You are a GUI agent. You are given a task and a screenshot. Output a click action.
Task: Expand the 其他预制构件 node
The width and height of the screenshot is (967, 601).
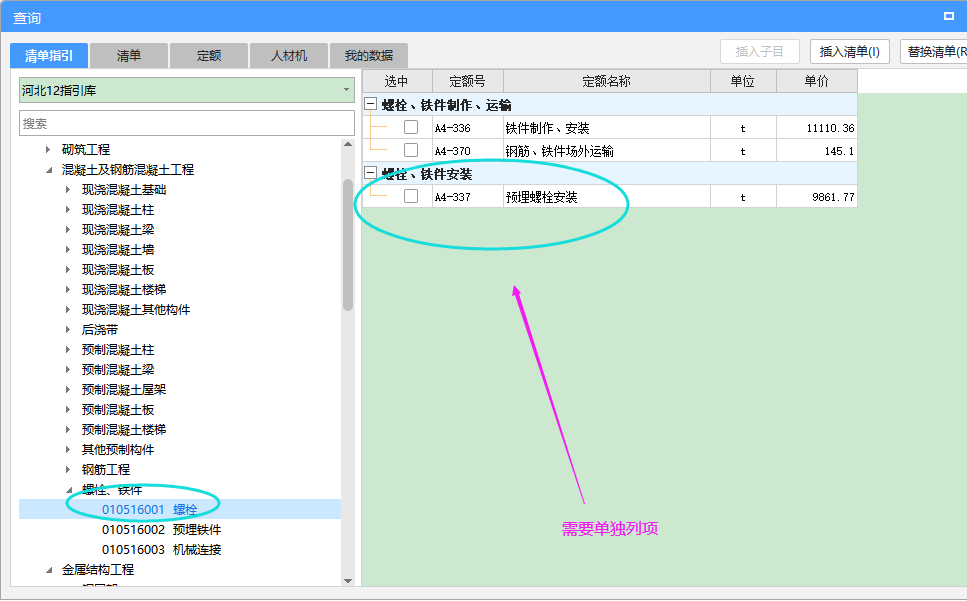[68, 449]
